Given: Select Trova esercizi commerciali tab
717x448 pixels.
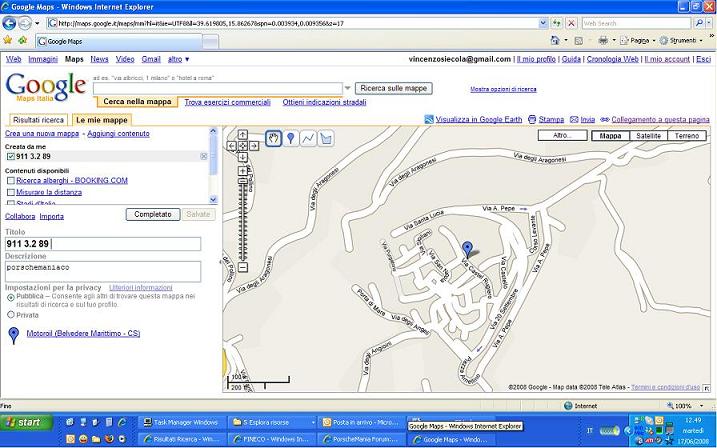Looking at the screenshot, I should pyautogui.click(x=227, y=102).
